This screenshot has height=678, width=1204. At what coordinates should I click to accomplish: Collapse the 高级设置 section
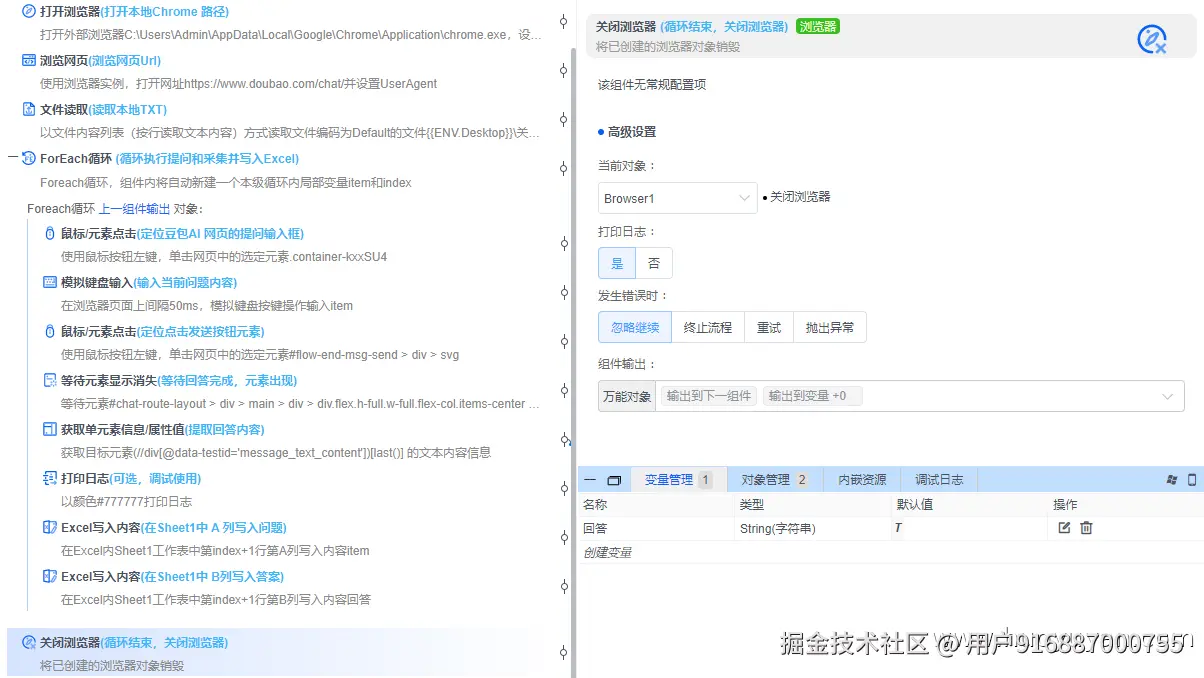click(627, 132)
